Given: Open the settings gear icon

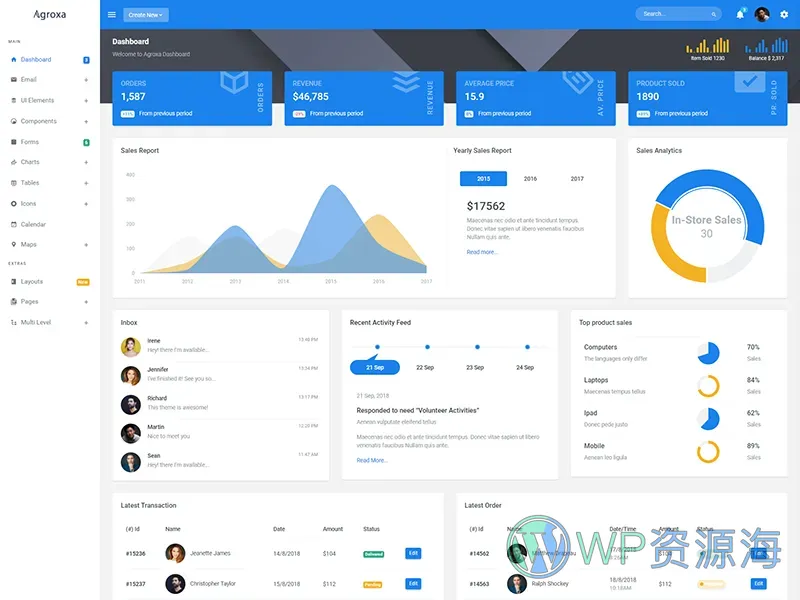Looking at the screenshot, I should point(784,14).
